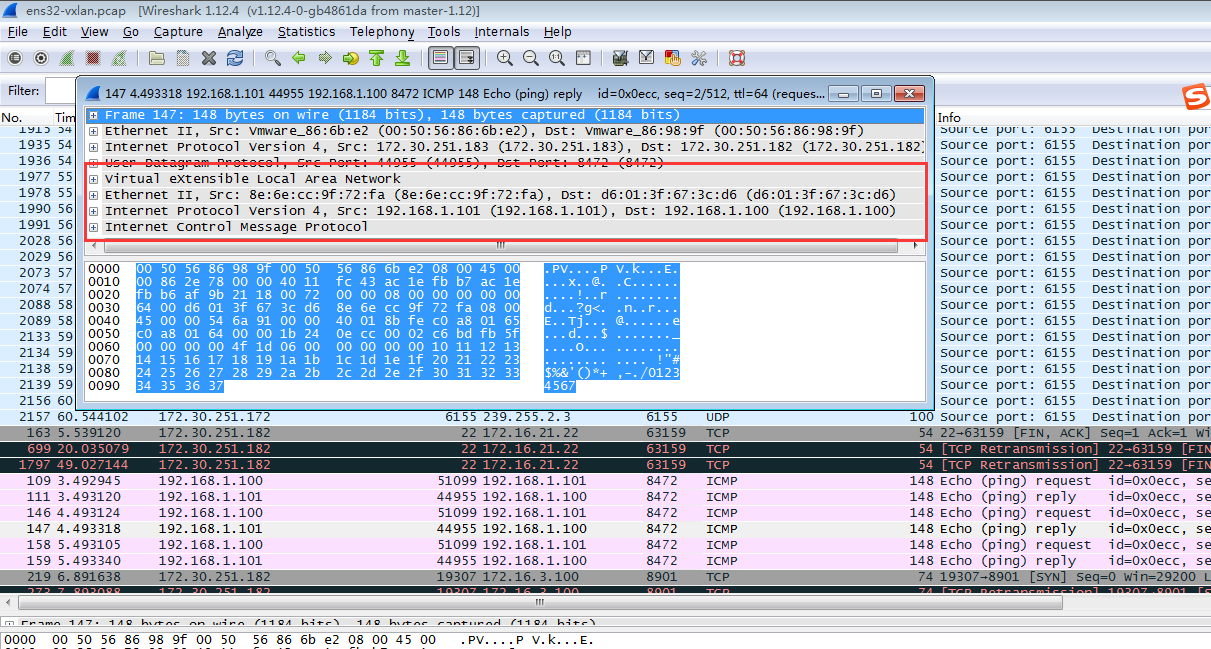Open the Edit menu

(54, 32)
